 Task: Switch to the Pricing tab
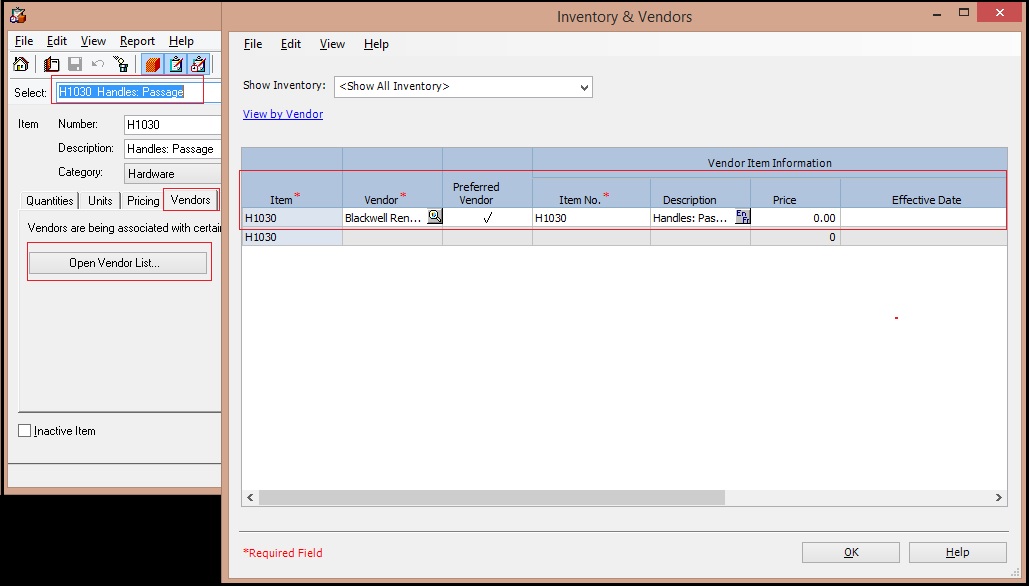pos(143,201)
